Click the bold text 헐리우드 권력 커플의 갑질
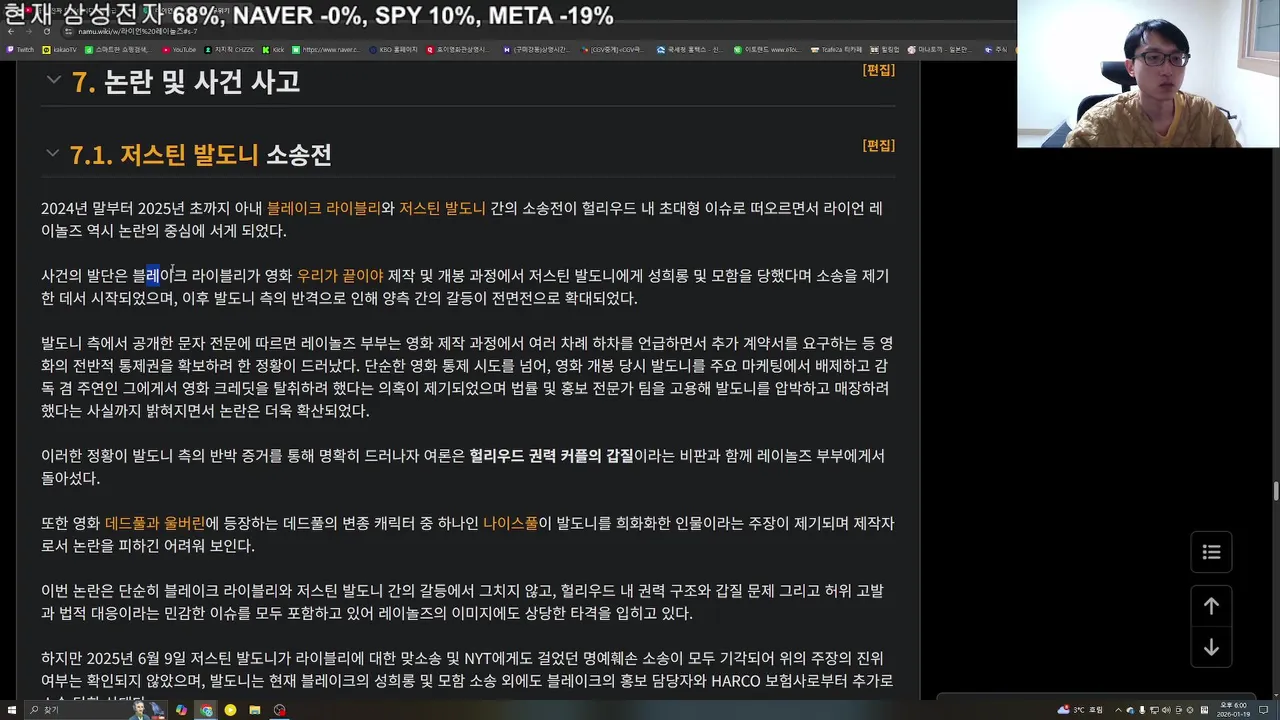Screen dimensions: 1280x720 coord(551,455)
